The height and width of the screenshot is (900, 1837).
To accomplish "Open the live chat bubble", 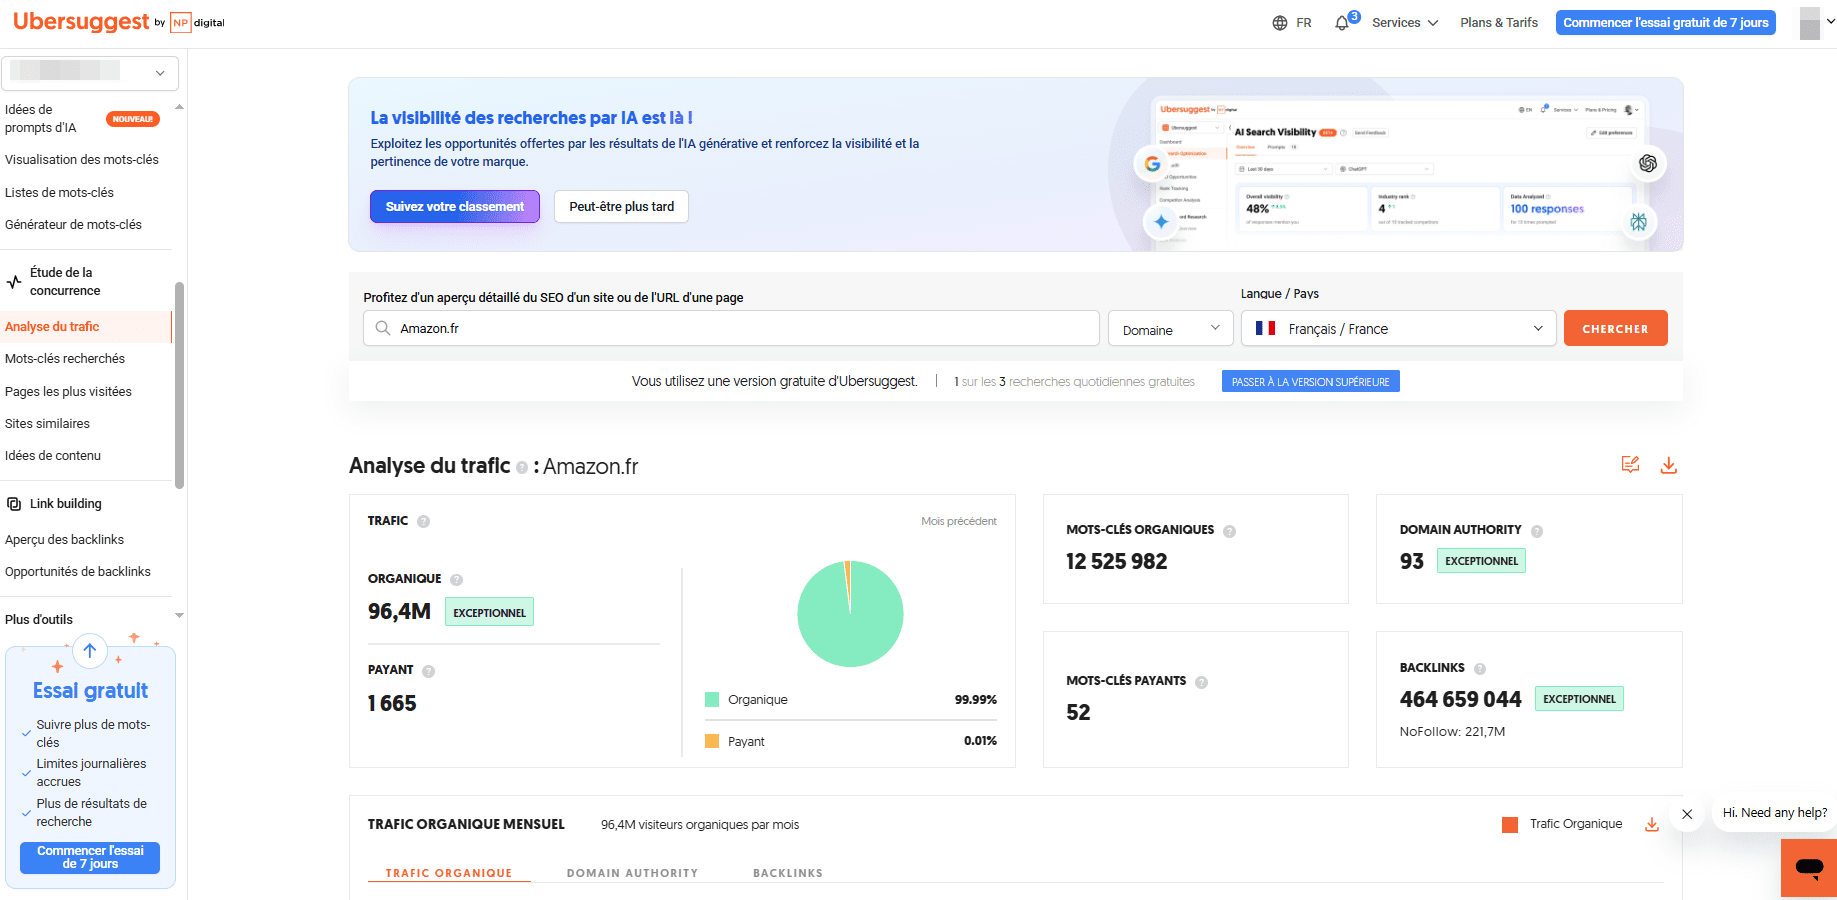I will pos(1808,868).
